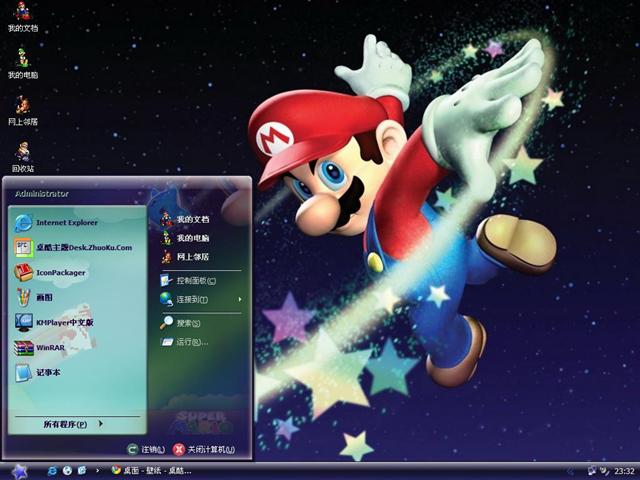The image size is (640, 480).
Task: Click the 注销 log off button
Action: 146,450
